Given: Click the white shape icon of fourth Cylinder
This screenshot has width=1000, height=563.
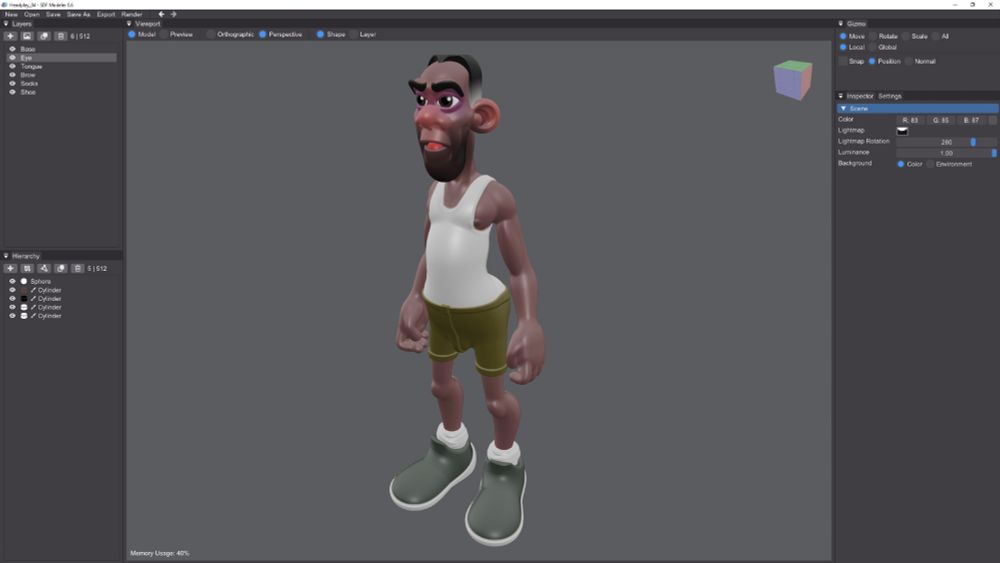Looking at the screenshot, I should (24, 316).
